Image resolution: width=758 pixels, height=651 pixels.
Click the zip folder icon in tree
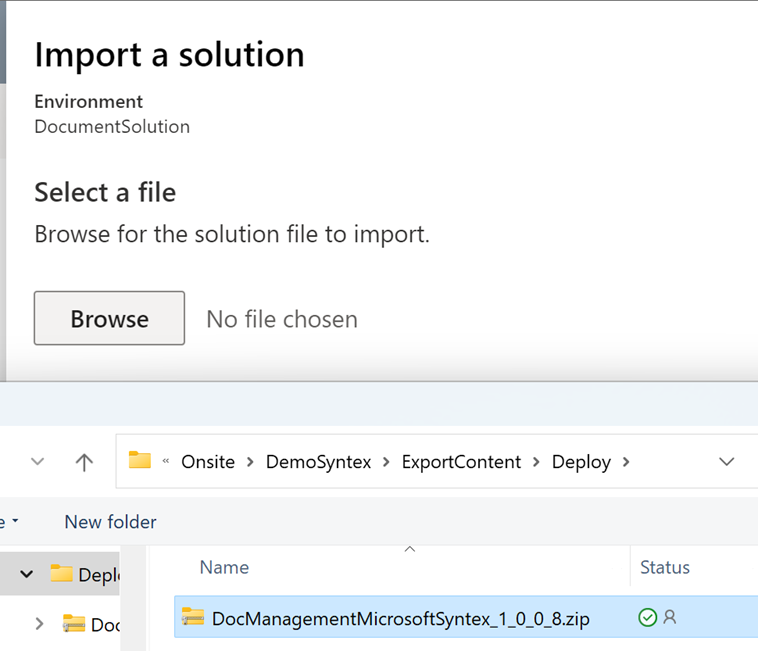(74, 623)
